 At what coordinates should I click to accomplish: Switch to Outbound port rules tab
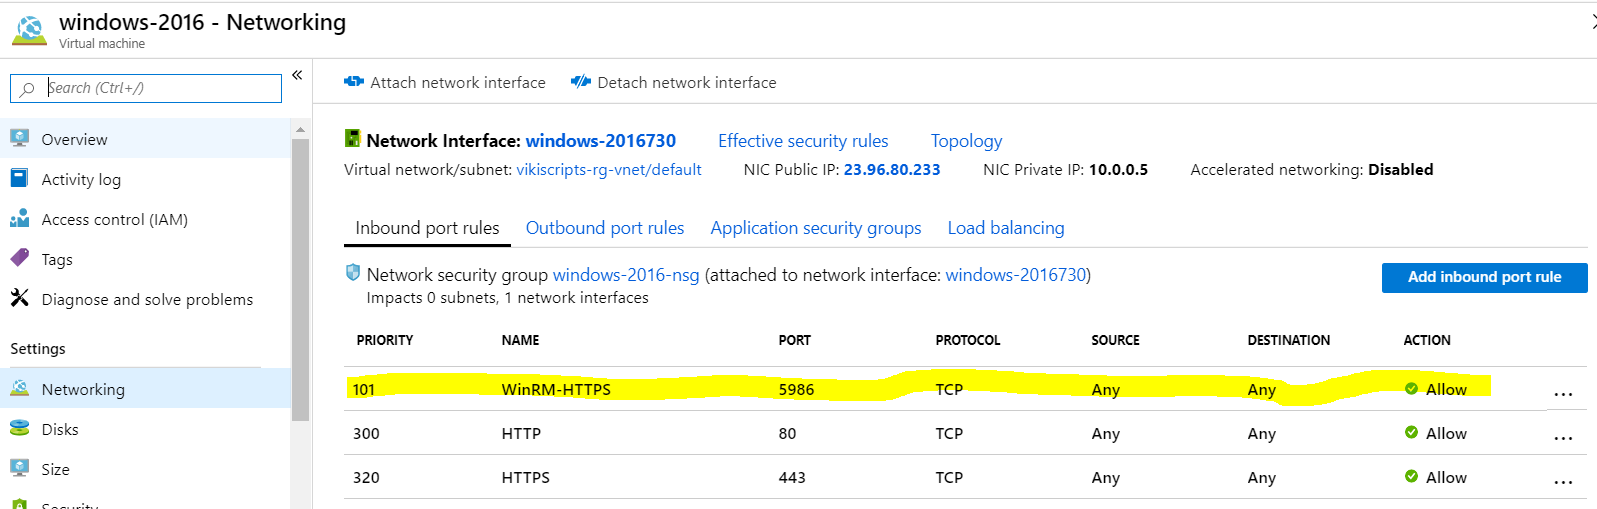605,228
